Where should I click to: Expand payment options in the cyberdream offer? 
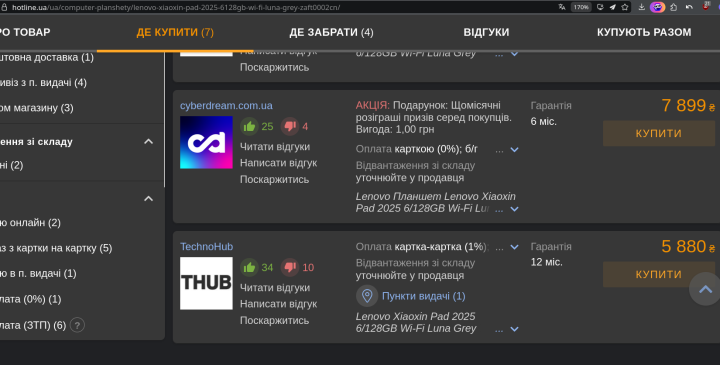[514, 149]
